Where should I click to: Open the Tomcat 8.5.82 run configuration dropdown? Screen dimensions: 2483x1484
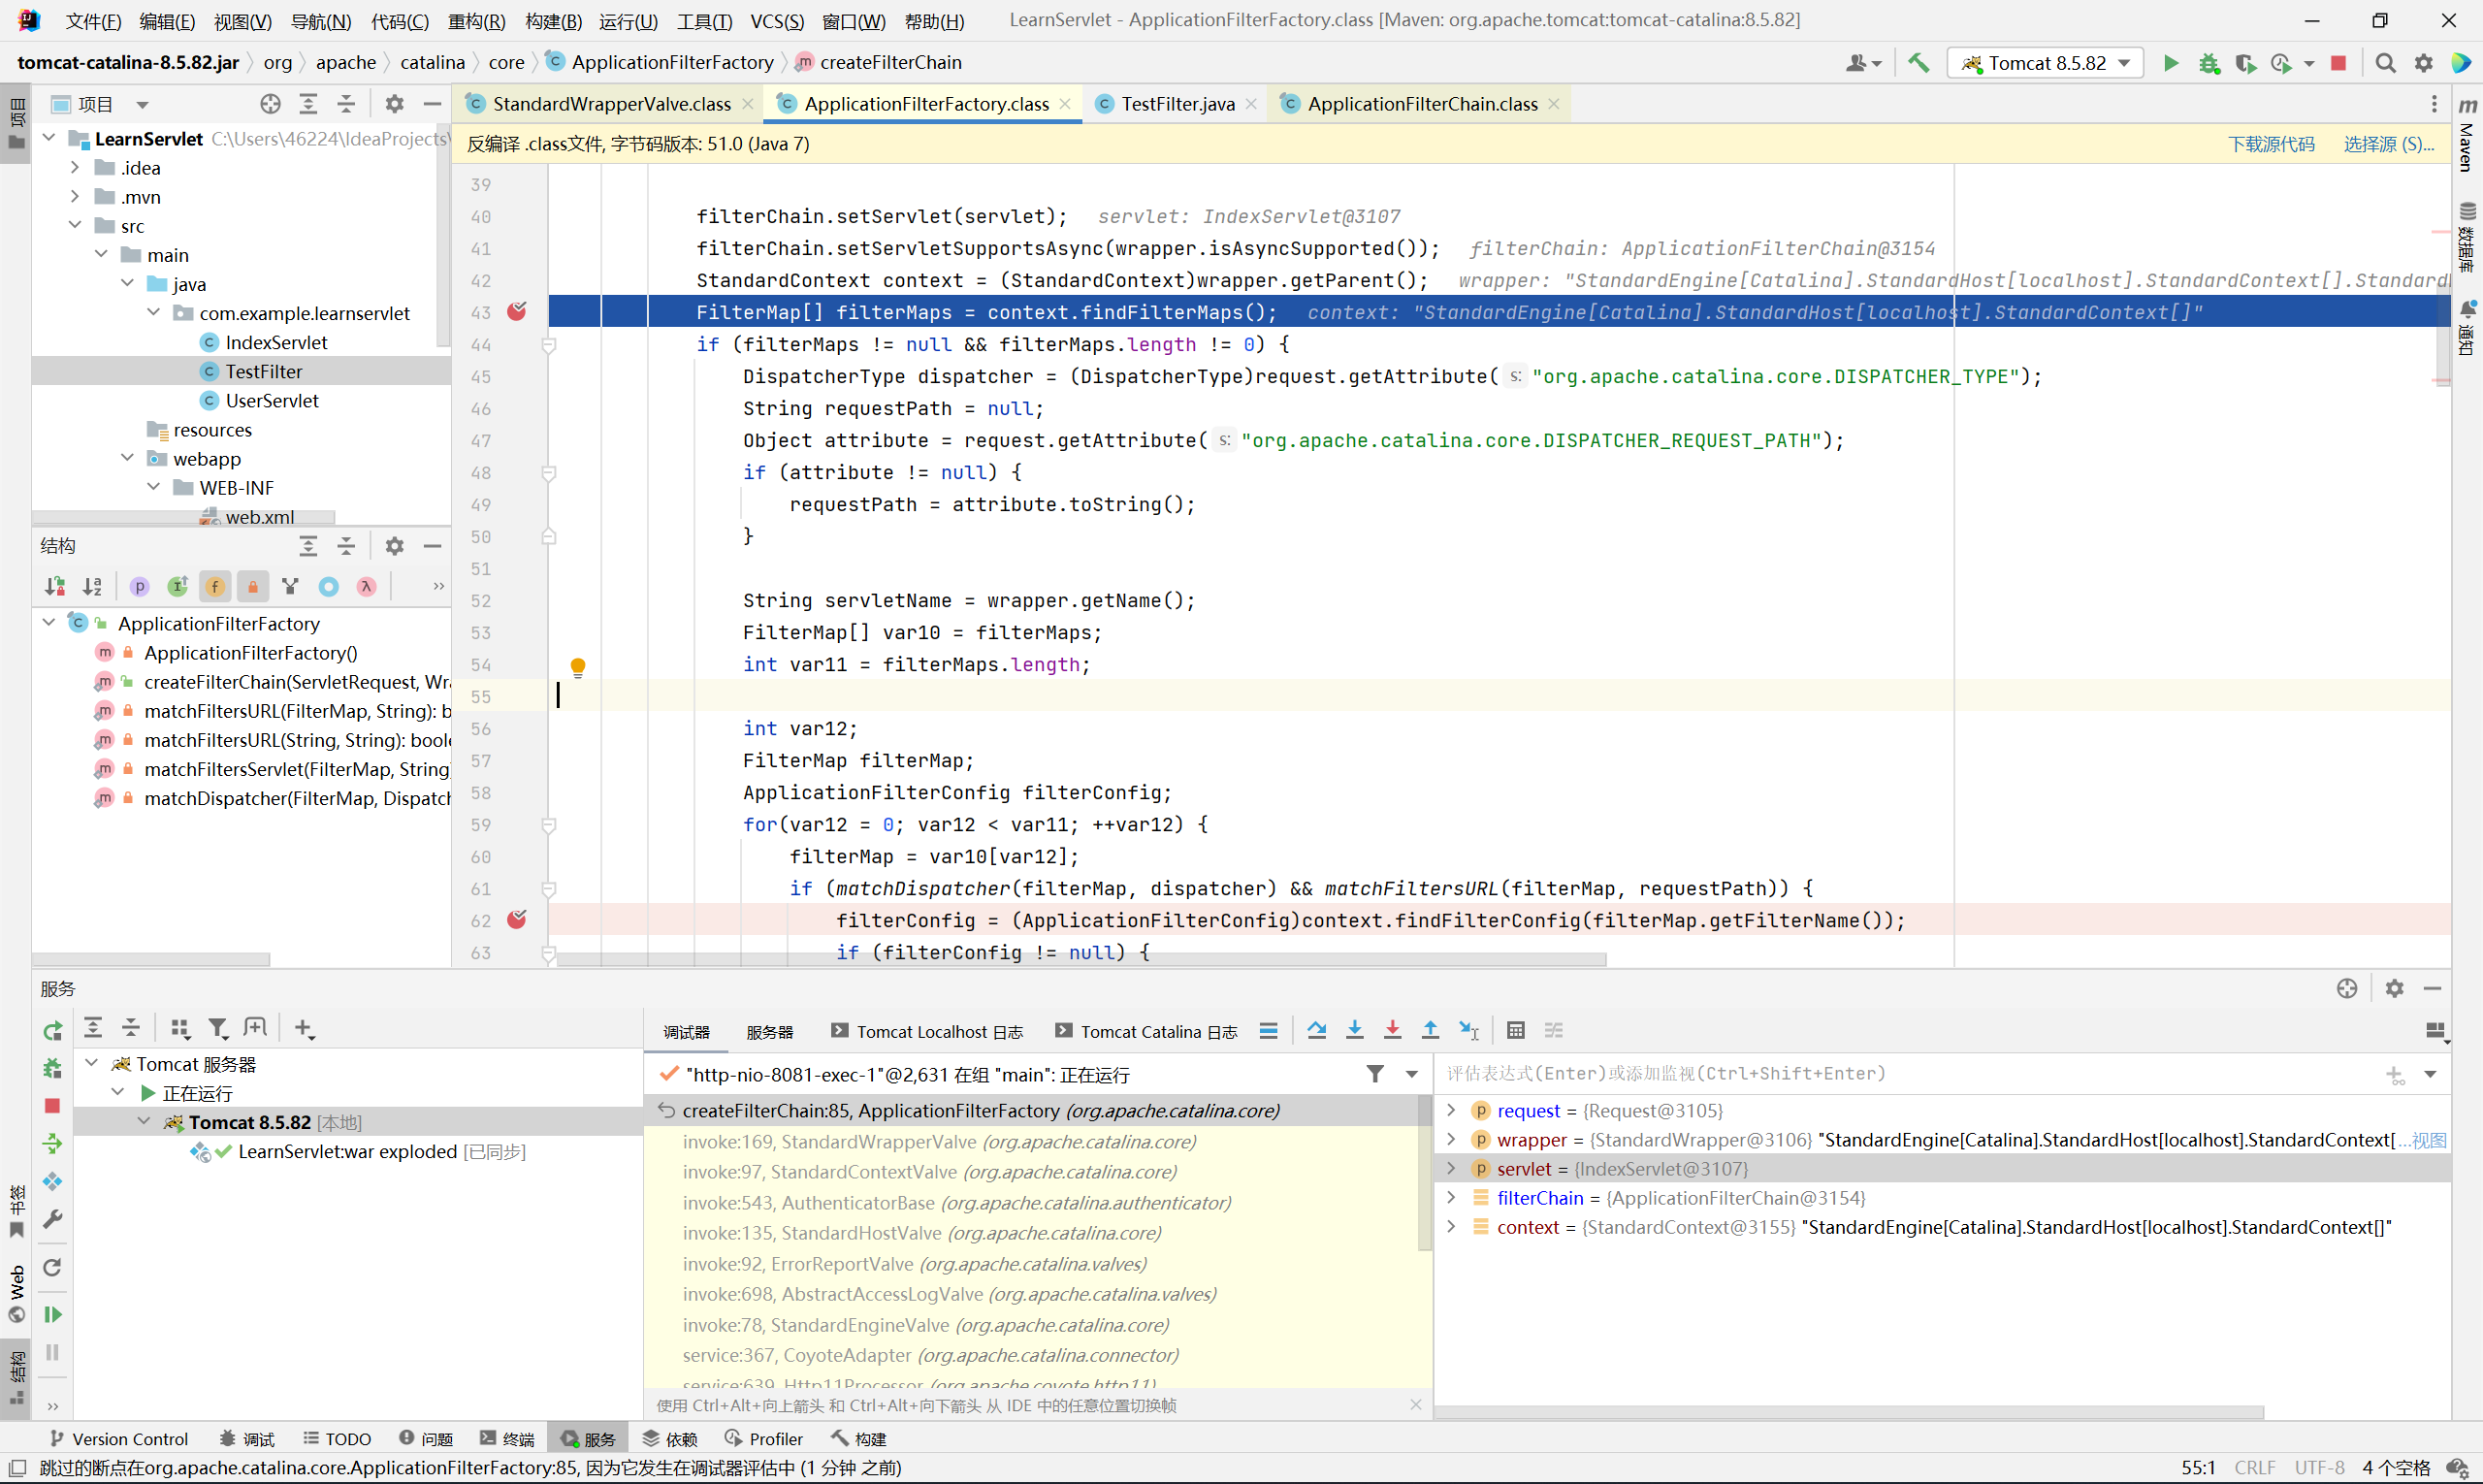click(2045, 63)
